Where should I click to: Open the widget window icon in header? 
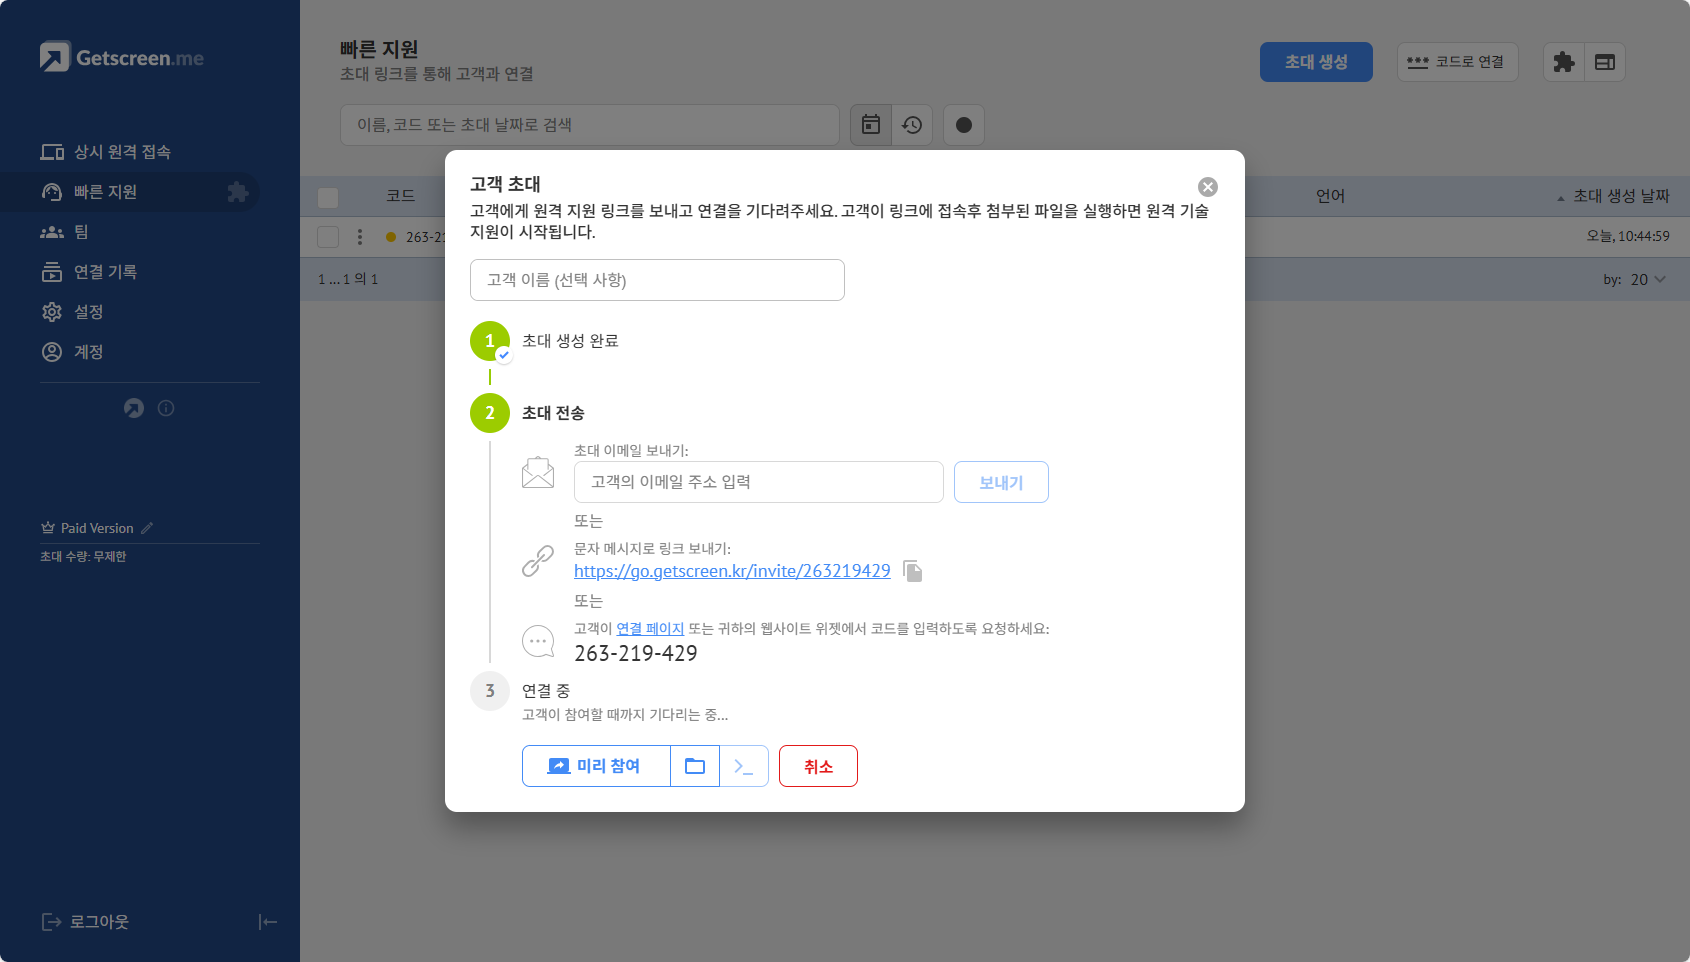1605,62
